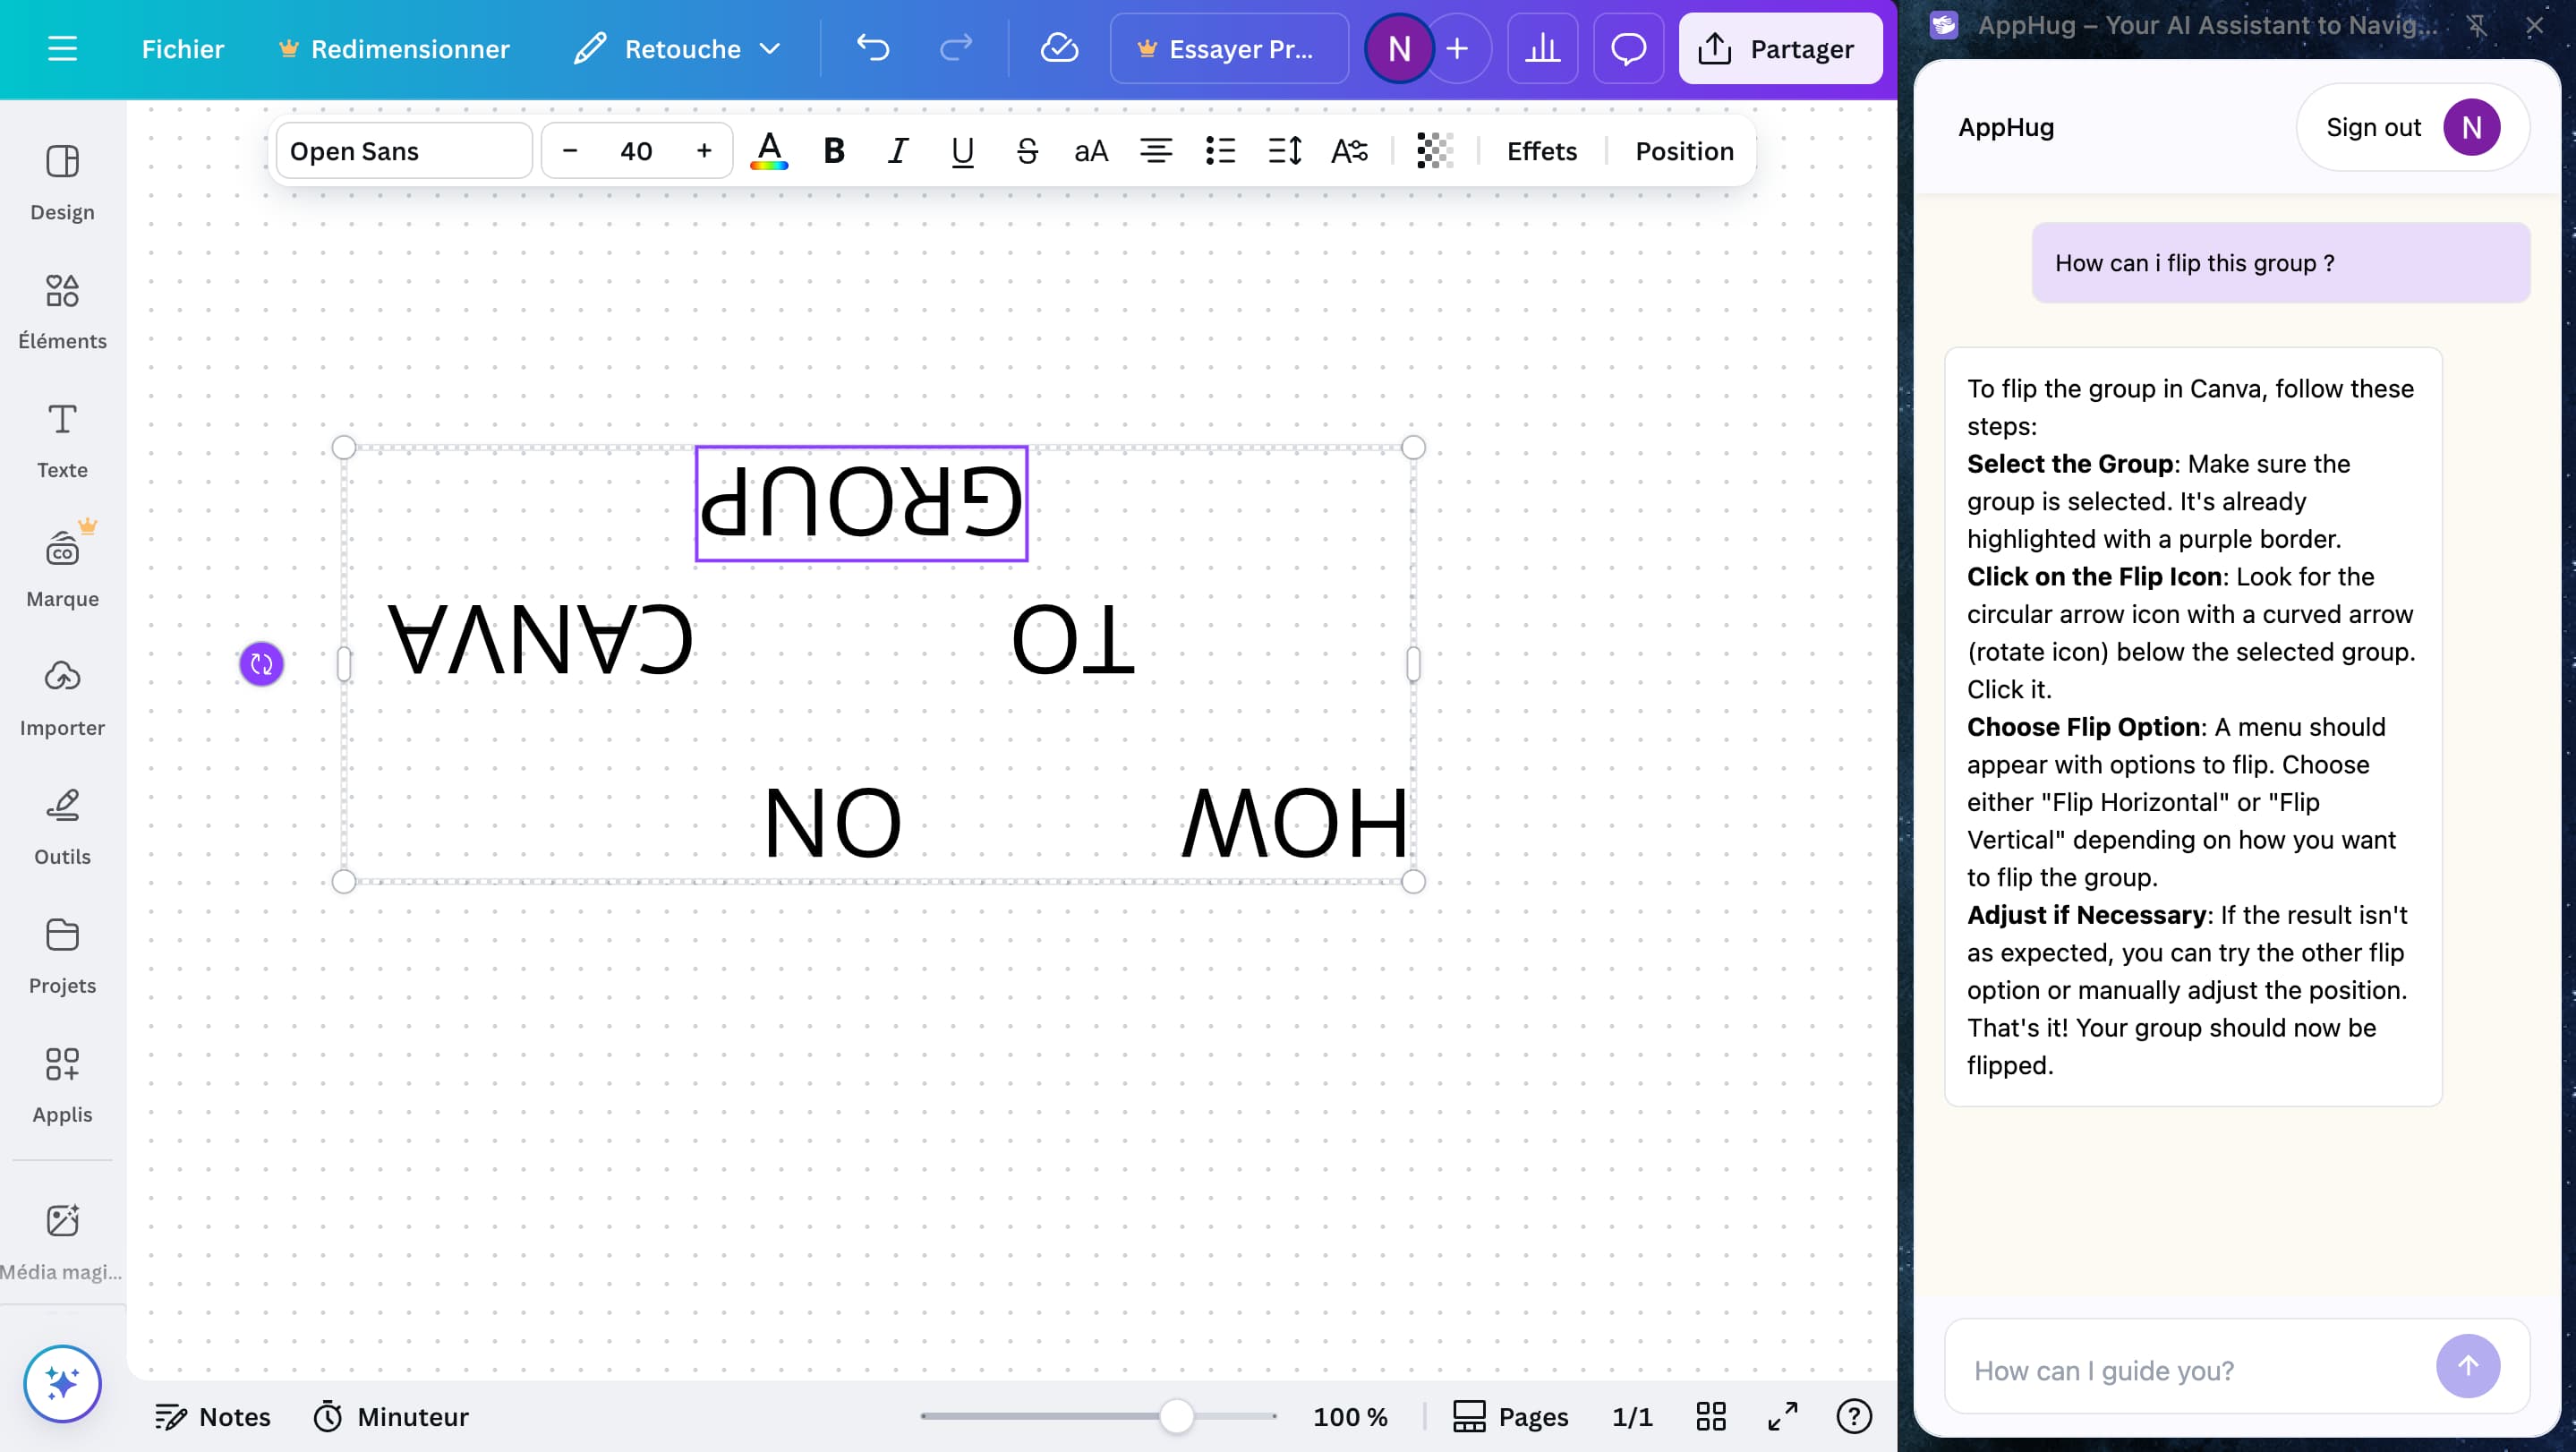Open the help question mark
2576x1452 pixels.
coord(1854,1416)
